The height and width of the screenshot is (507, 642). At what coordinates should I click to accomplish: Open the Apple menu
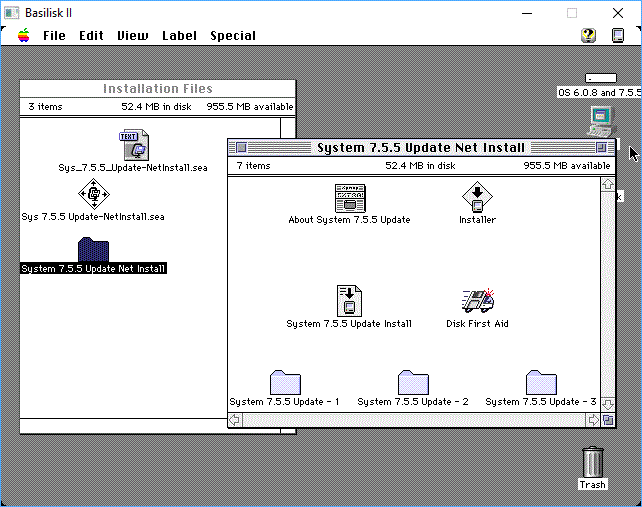[x=24, y=36]
